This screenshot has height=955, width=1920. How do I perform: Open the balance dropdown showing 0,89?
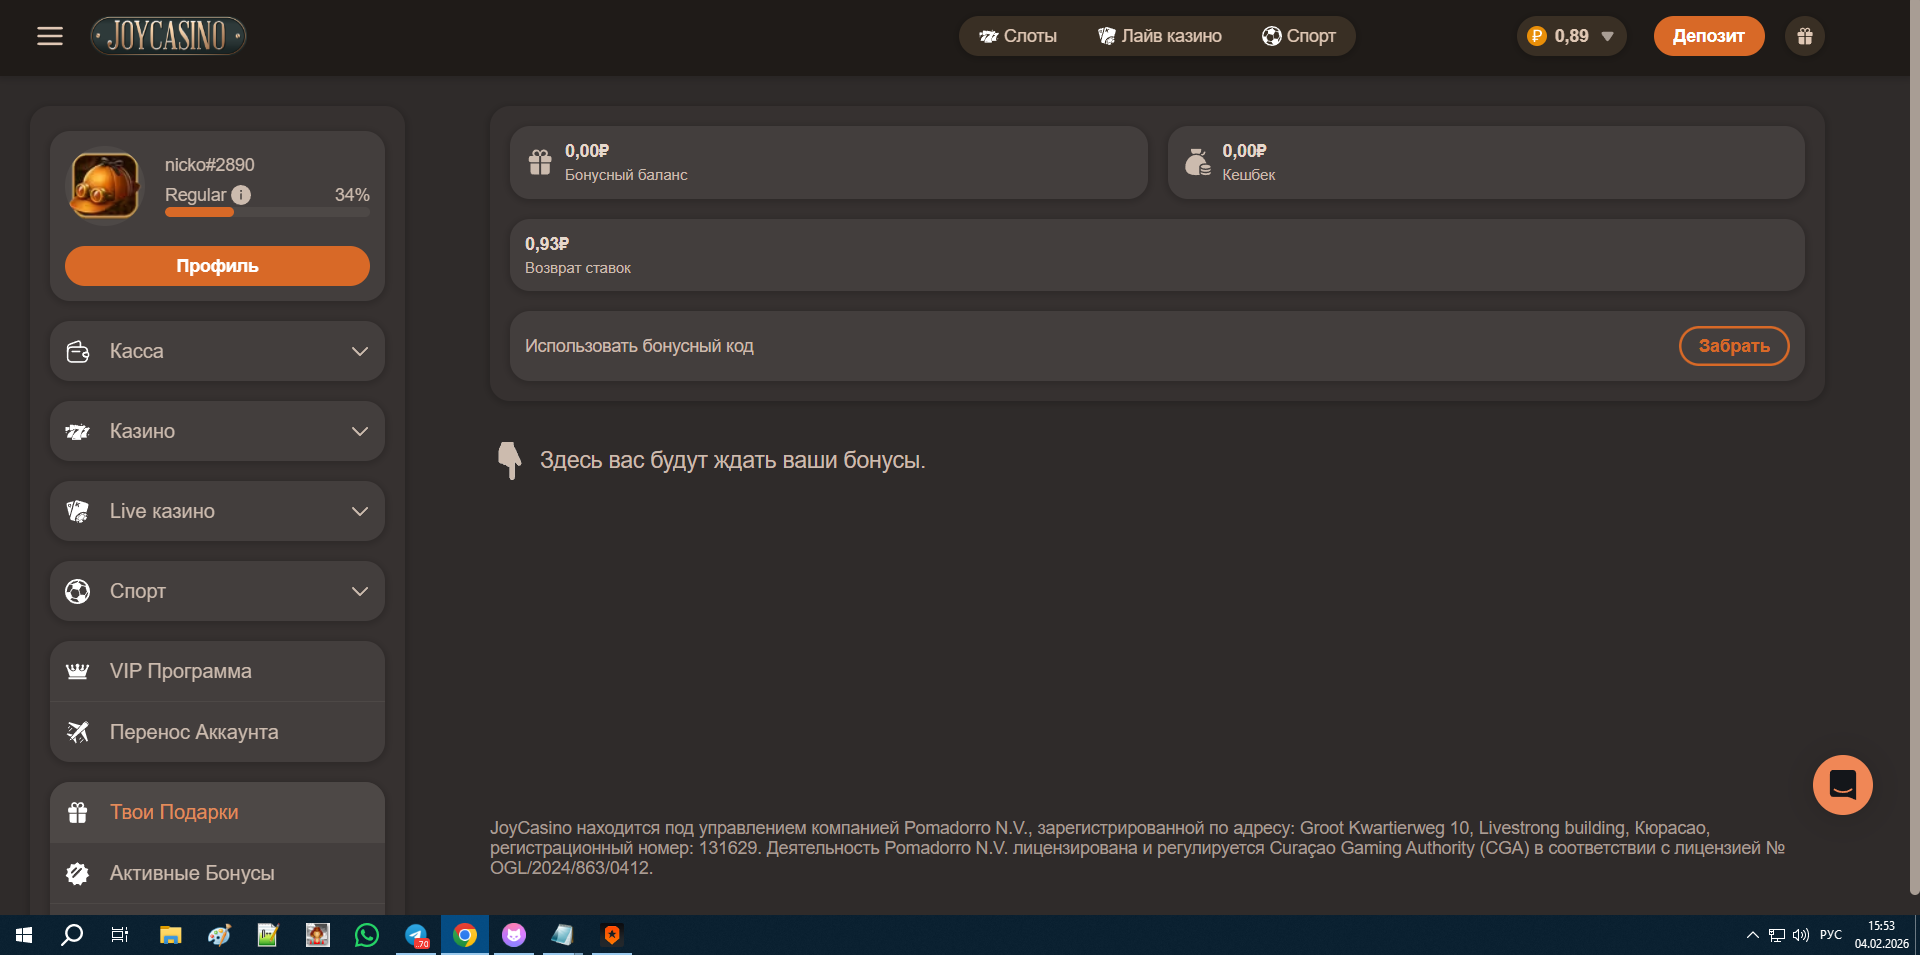(x=1571, y=36)
